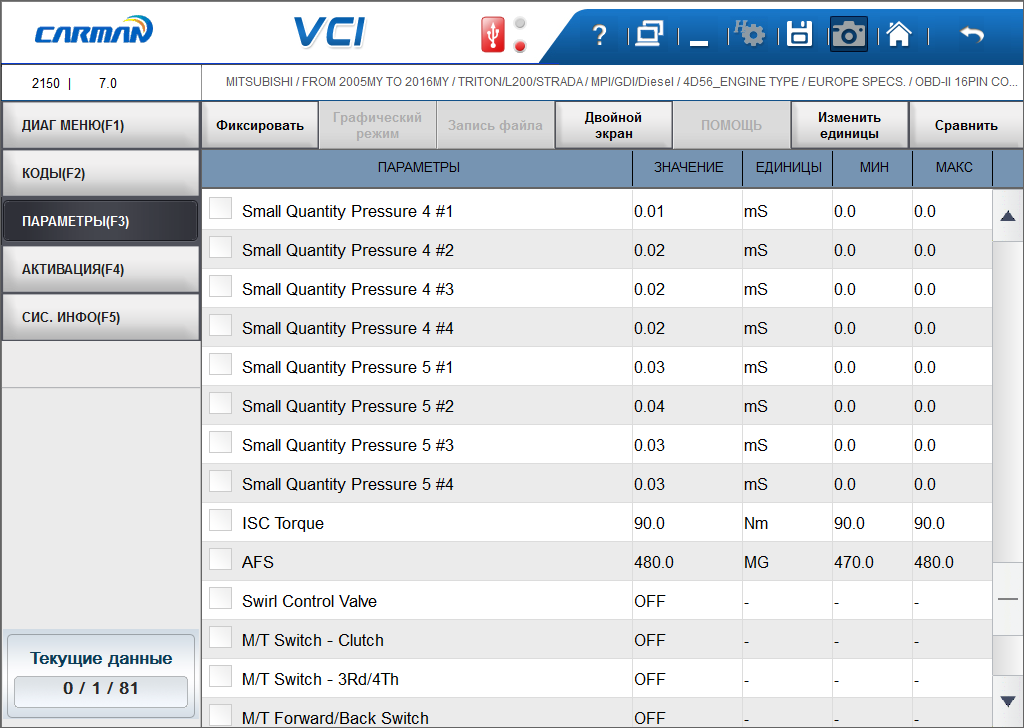Click the window switch icon
The height and width of the screenshot is (728, 1024).
click(649, 34)
